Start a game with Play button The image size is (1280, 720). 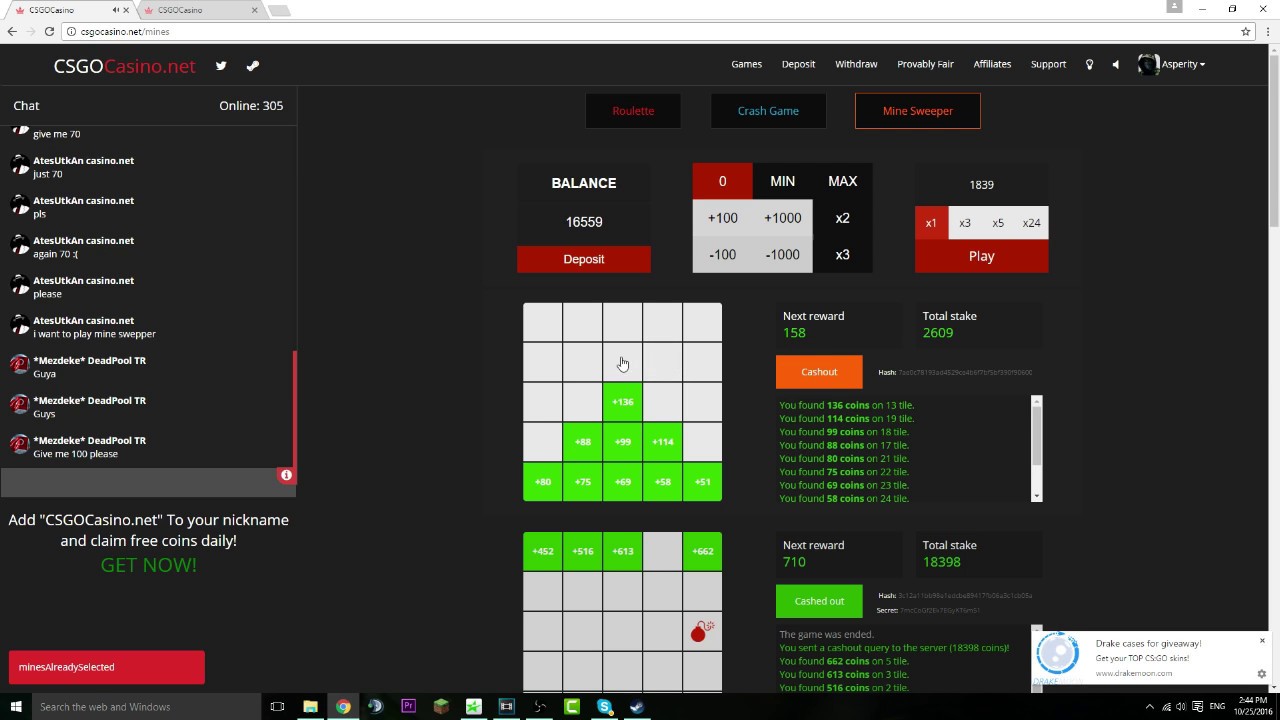coord(981,256)
